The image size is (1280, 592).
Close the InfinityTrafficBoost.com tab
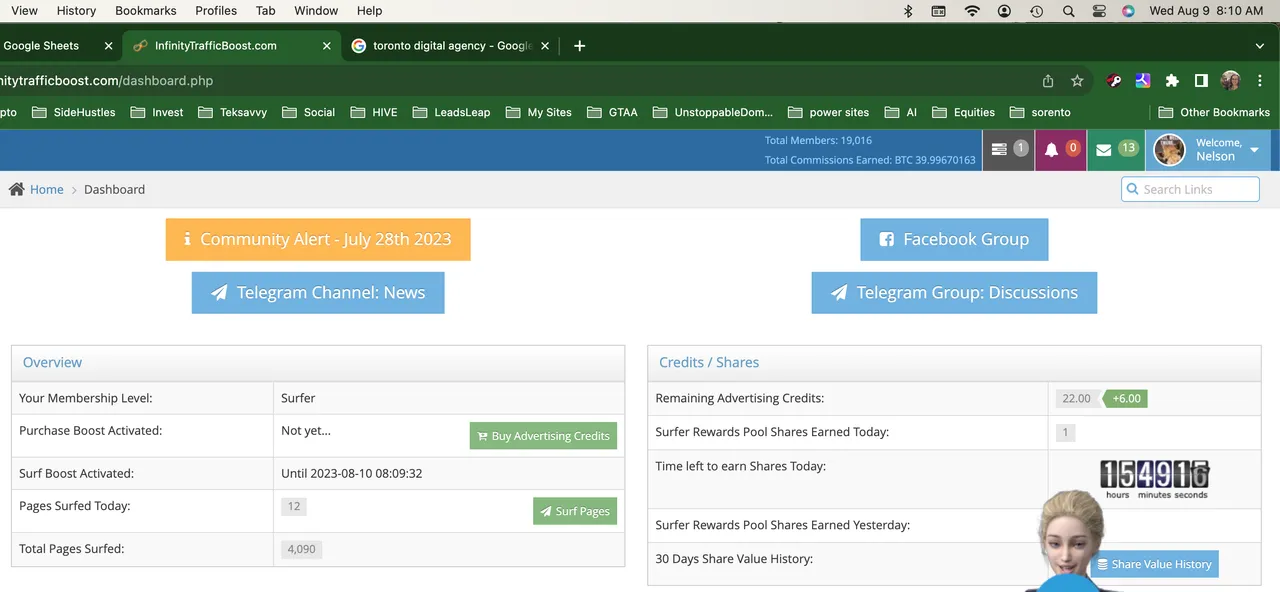pos(327,46)
